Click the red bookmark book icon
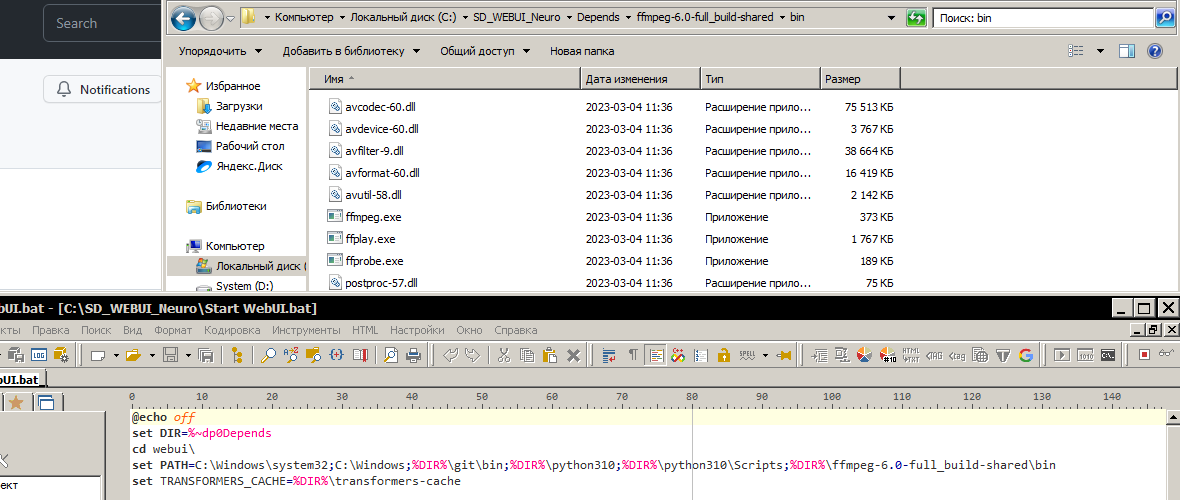The image size is (1180, 500). pos(360,355)
